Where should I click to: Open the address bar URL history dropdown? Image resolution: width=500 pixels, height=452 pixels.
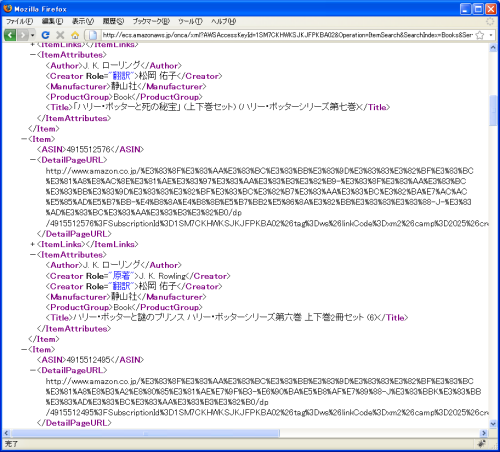(491, 35)
